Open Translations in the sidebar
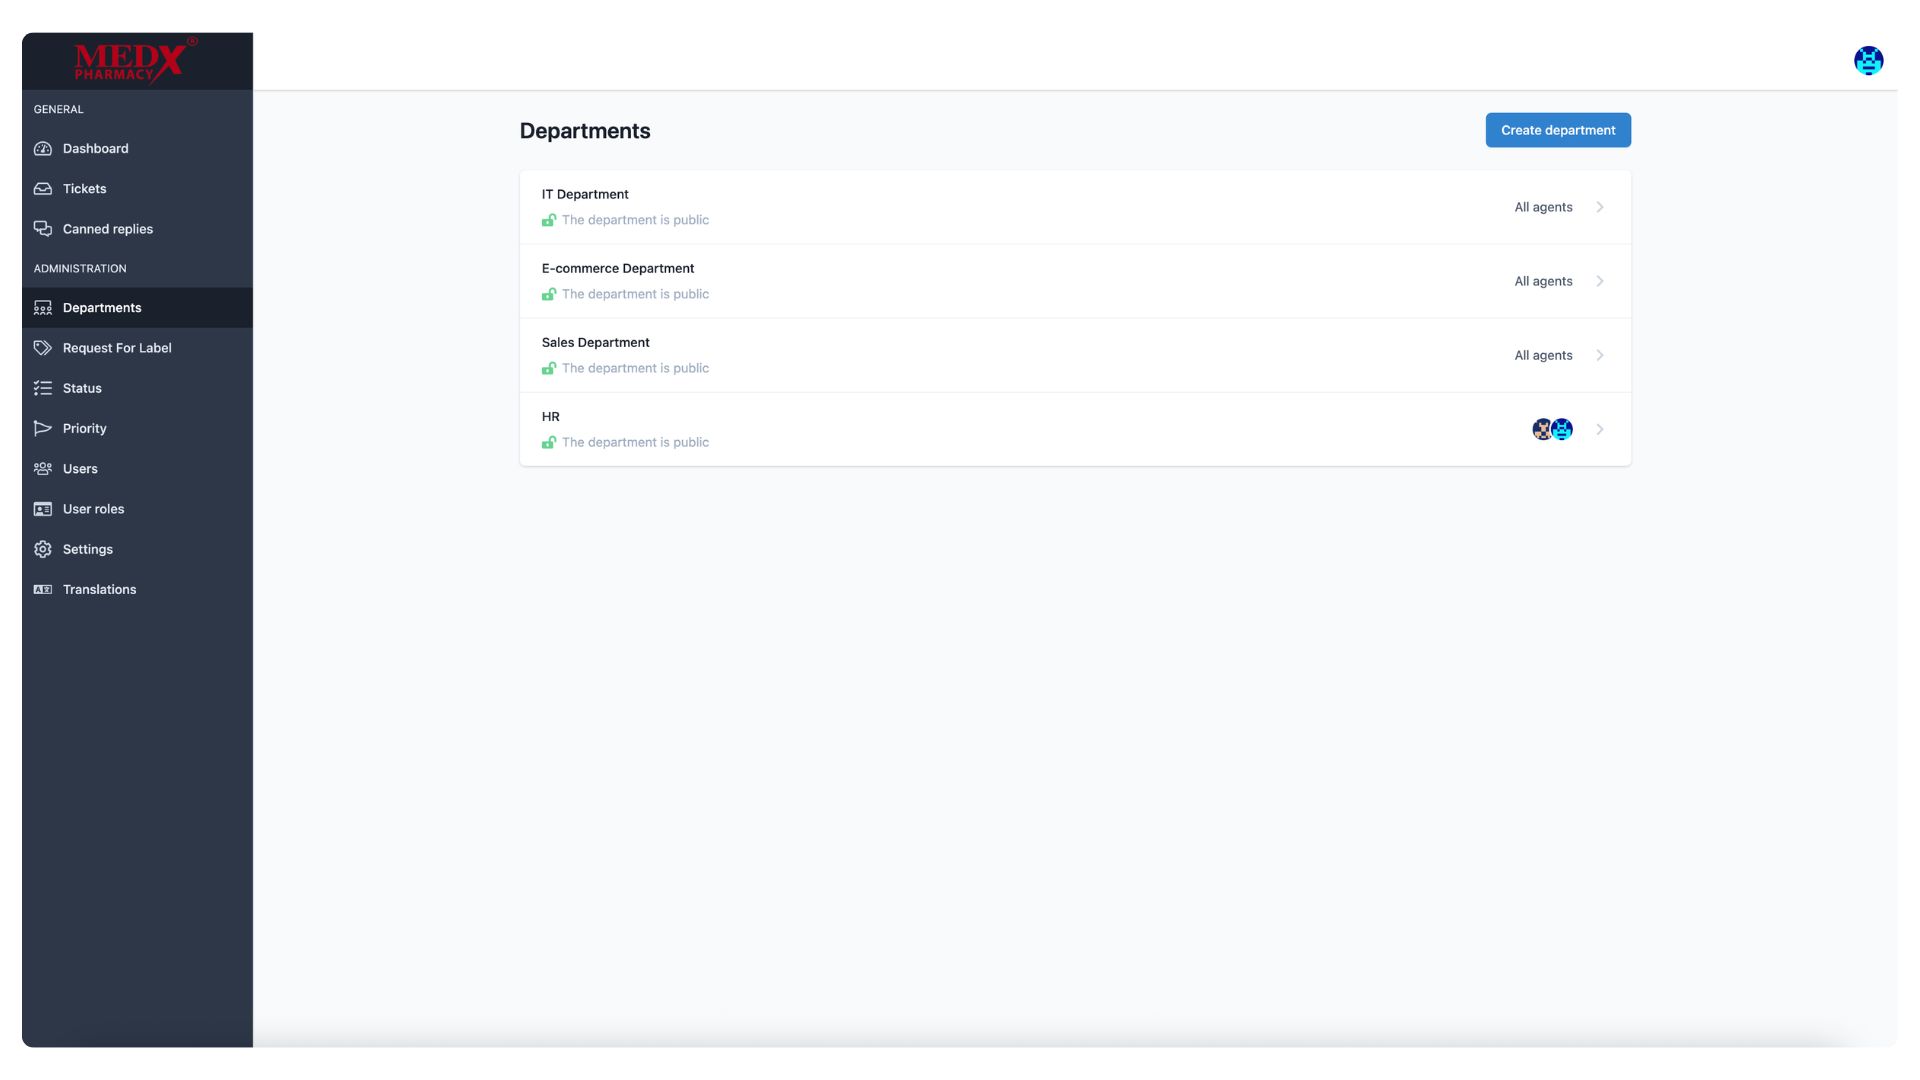Viewport: 1920px width, 1080px height. point(137,589)
